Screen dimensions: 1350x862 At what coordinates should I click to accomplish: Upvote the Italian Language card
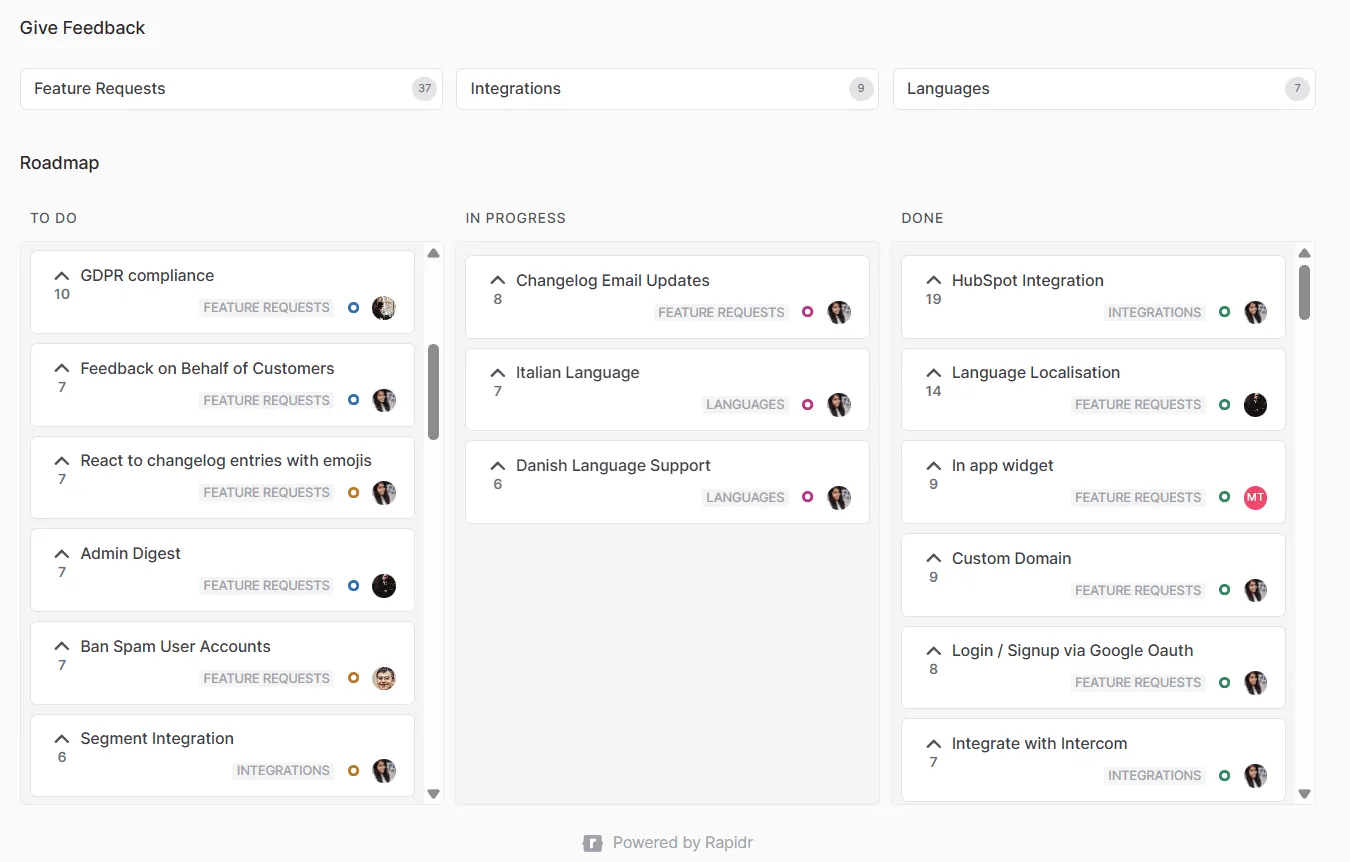[x=498, y=373]
